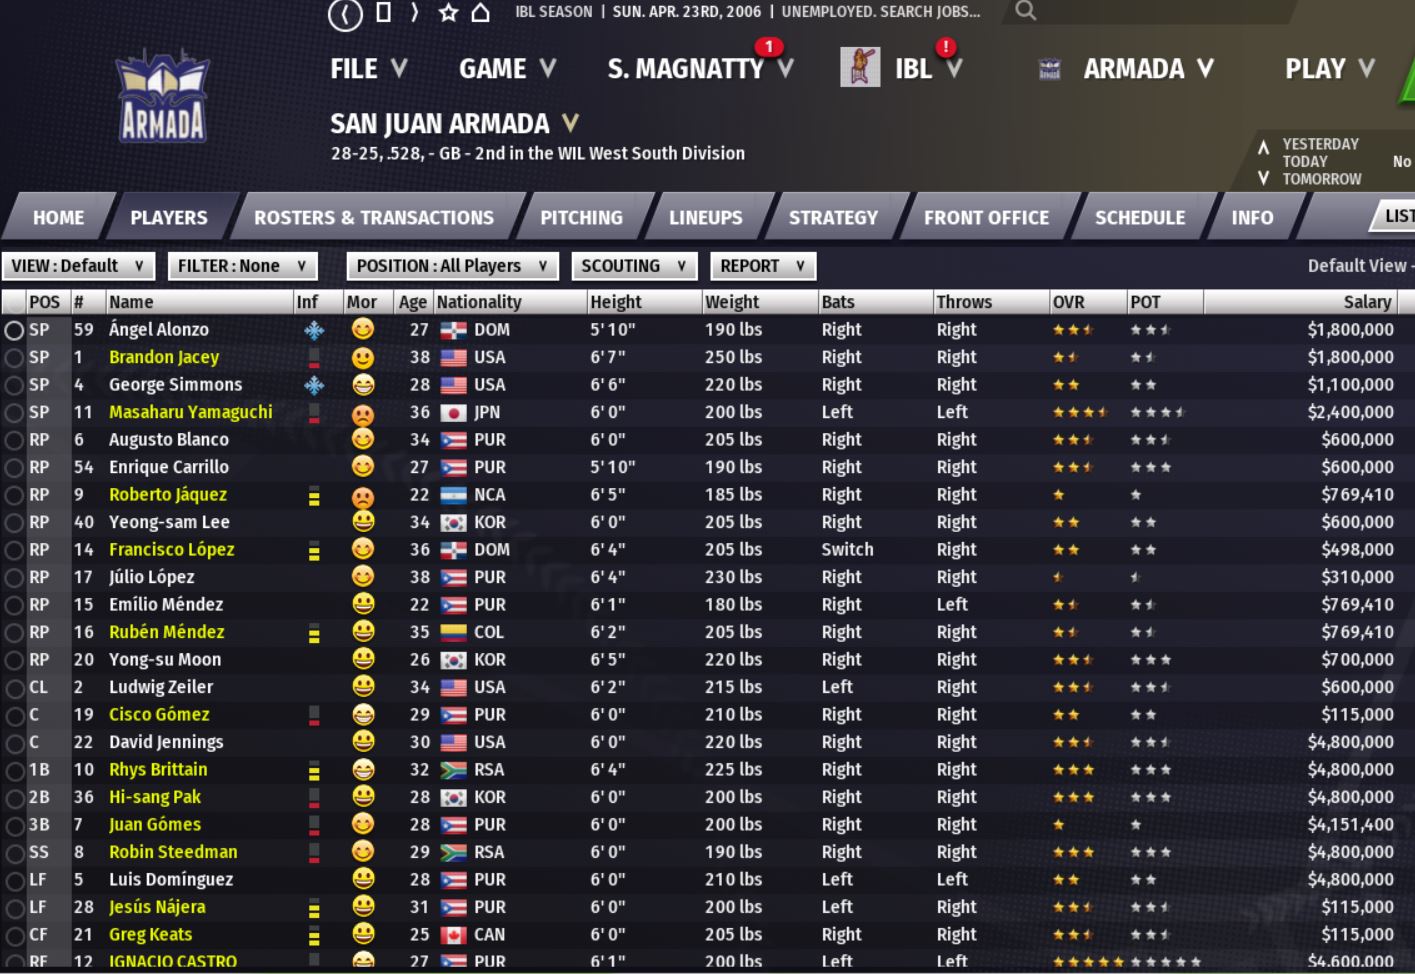Click the Korea flag for Yeong-sam Lee
This screenshot has height=974, width=1415.
point(454,523)
